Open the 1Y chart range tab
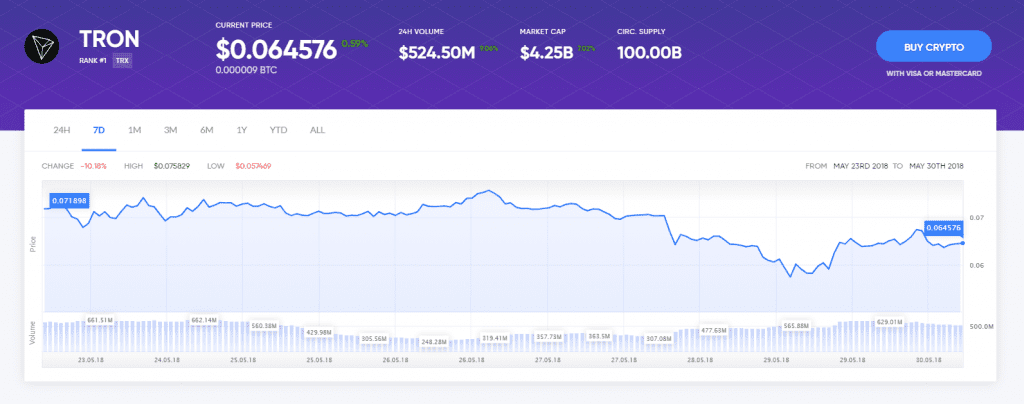1024x404 pixels. [242, 130]
